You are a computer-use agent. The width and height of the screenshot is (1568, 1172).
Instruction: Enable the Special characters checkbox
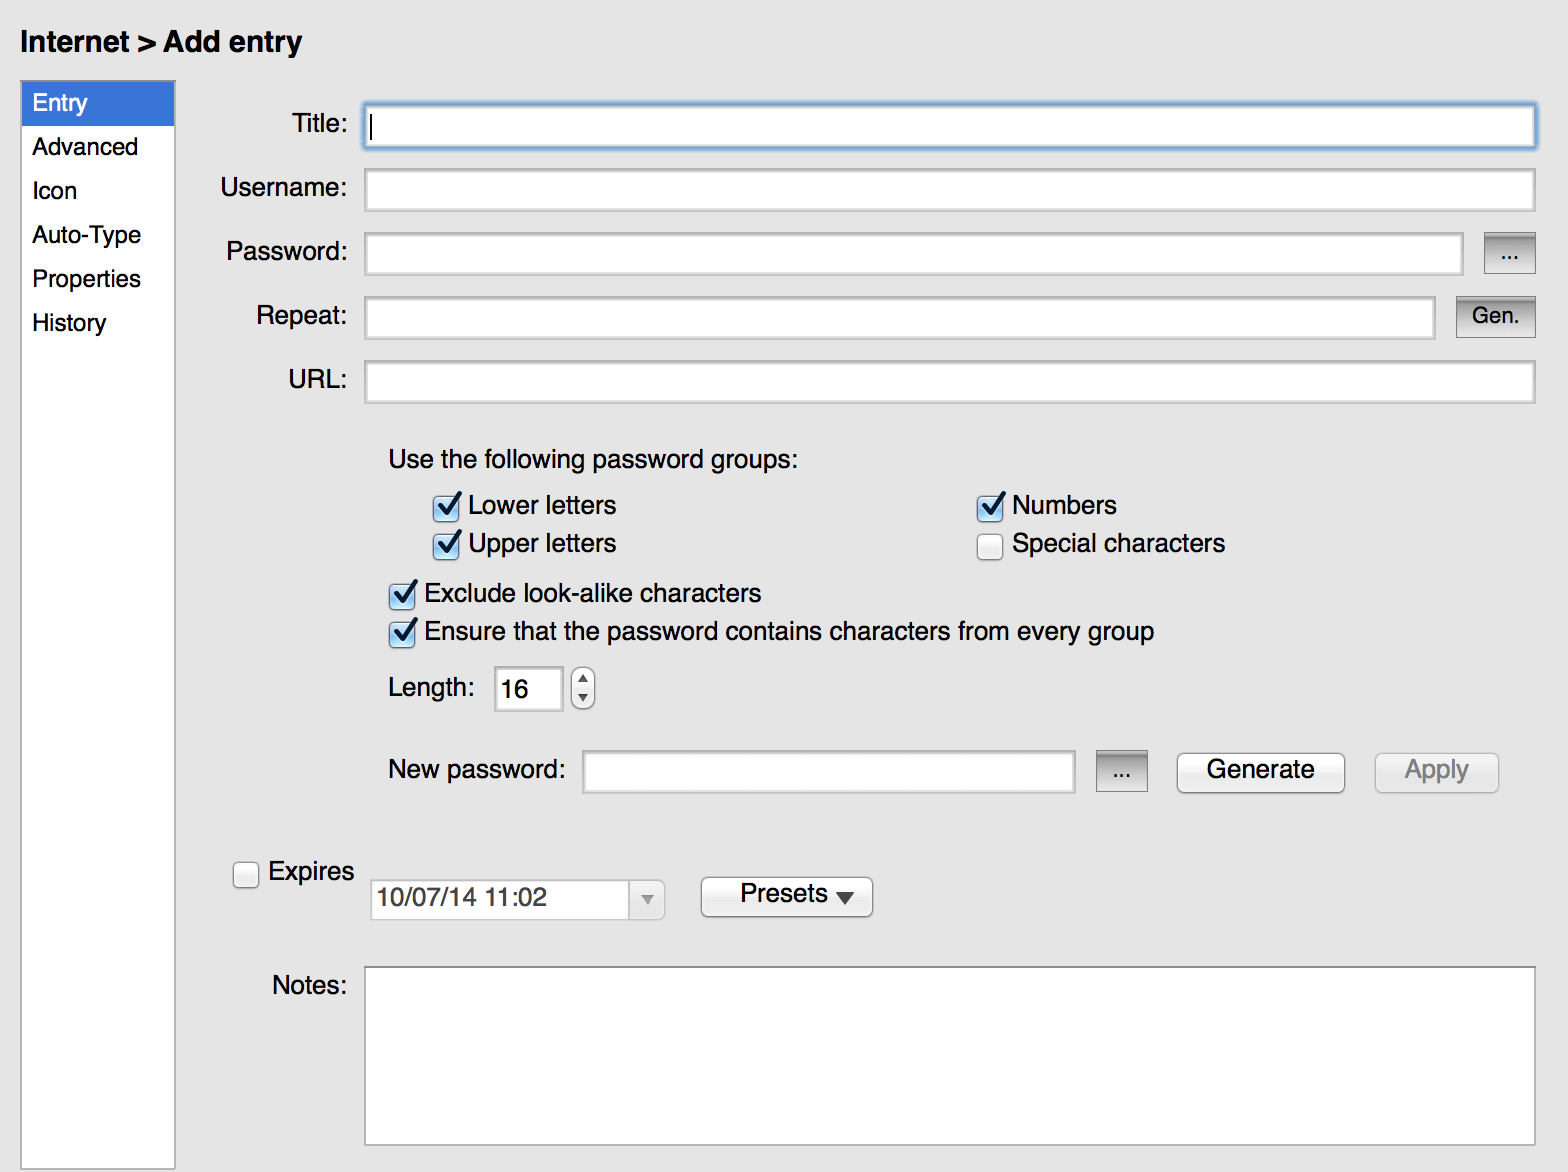(990, 546)
